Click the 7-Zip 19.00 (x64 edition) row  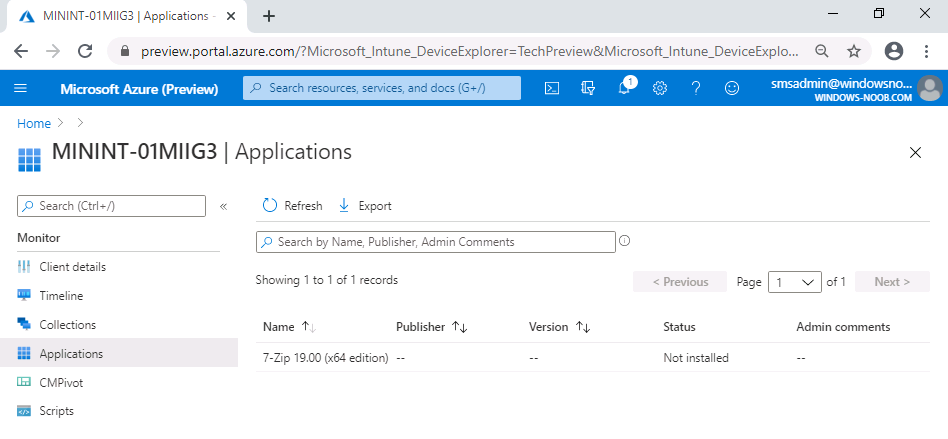point(592,357)
